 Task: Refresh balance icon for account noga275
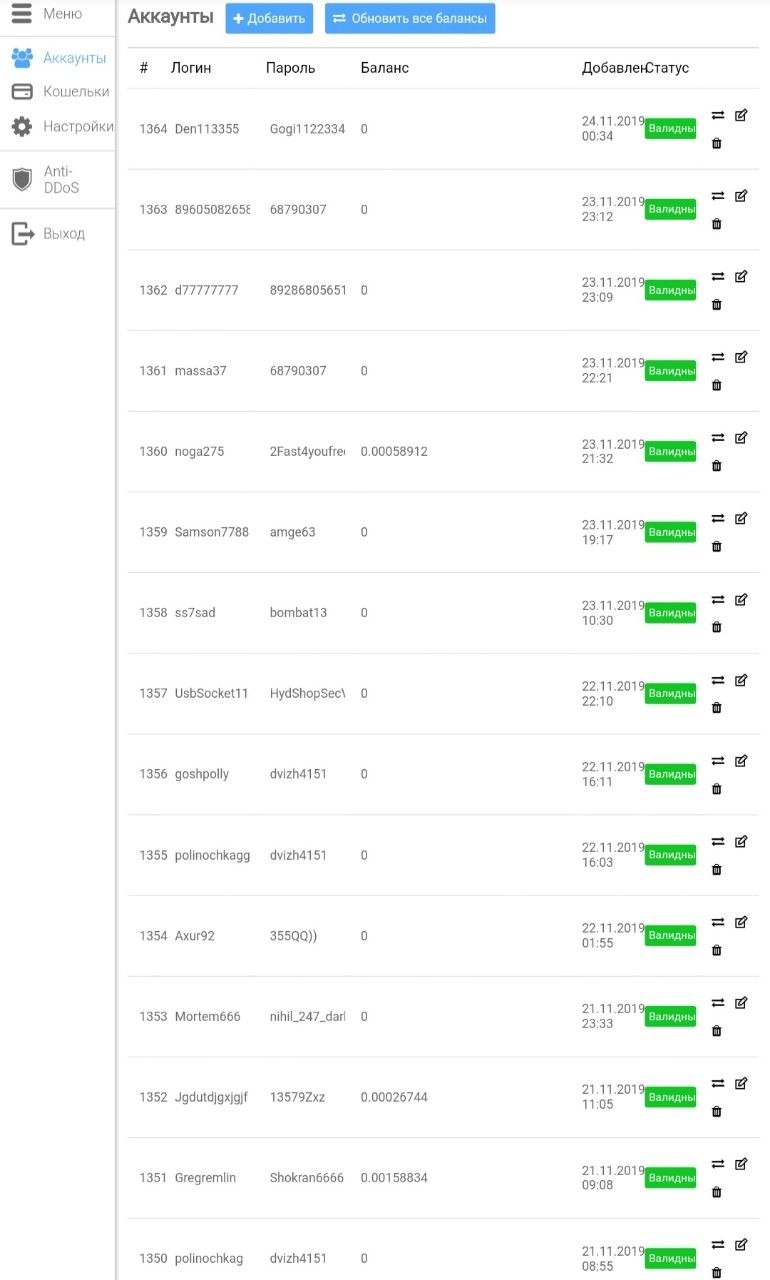718,438
